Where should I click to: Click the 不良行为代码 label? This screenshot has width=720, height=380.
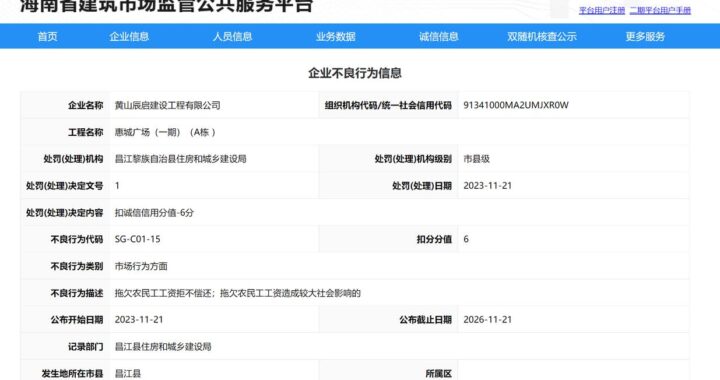click(x=77, y=239)
